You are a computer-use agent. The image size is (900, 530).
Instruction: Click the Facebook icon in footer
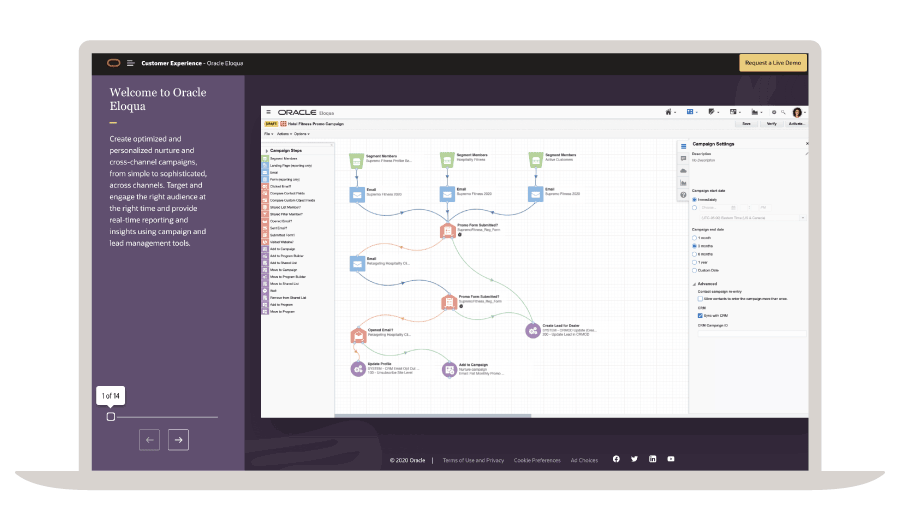click(616, 459)
